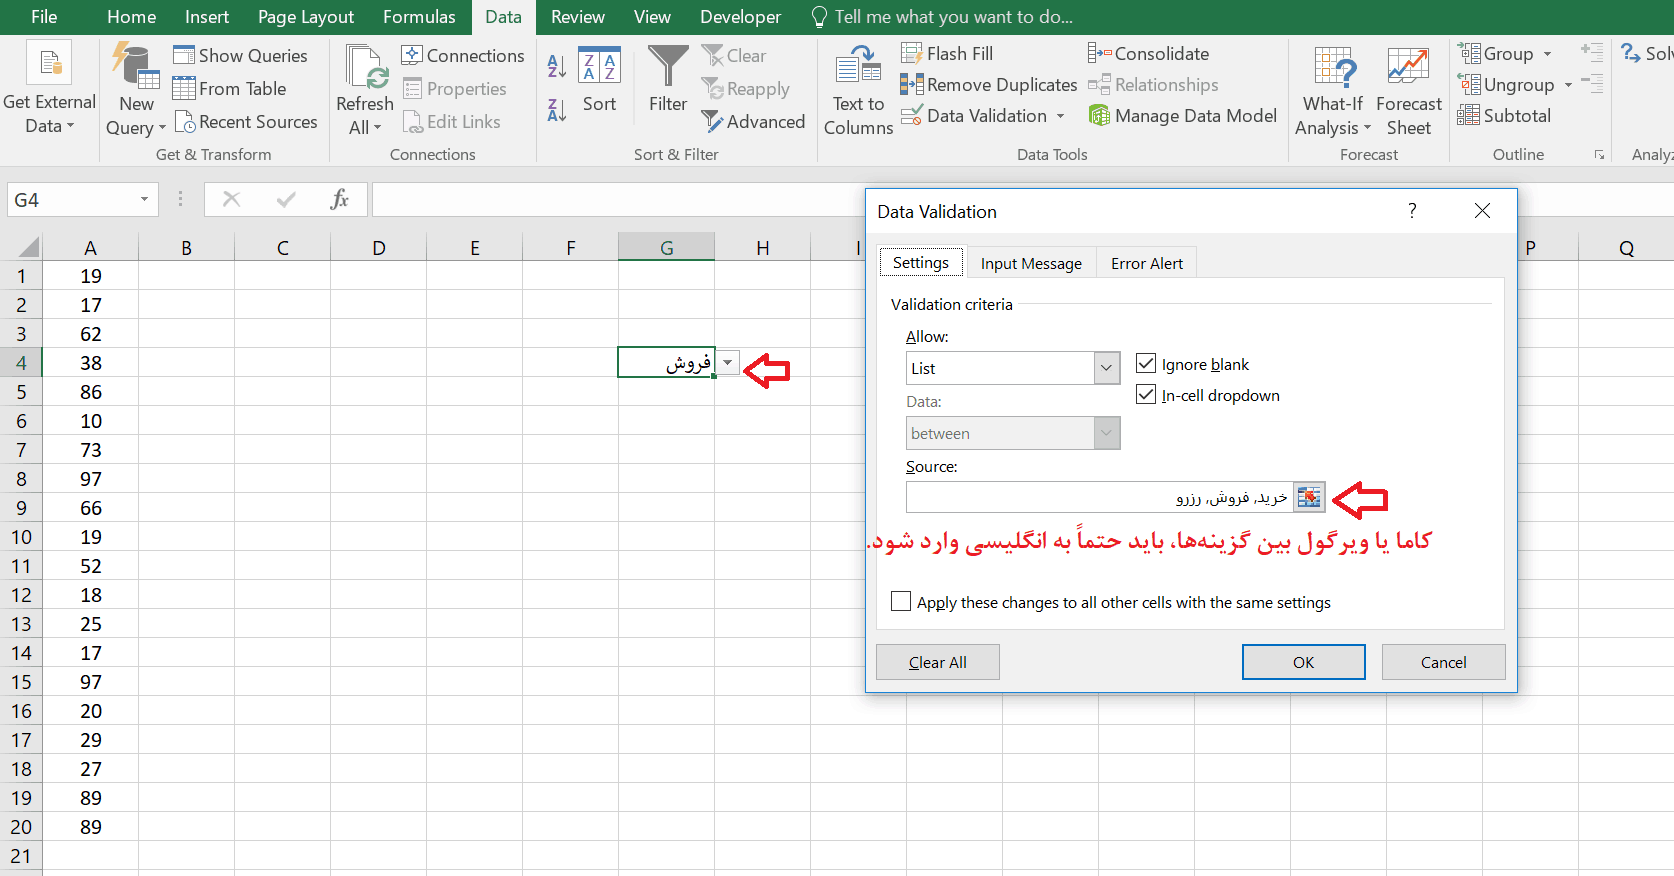Select the Developer tab
1674x876 pixels.
tap(740, 17)
